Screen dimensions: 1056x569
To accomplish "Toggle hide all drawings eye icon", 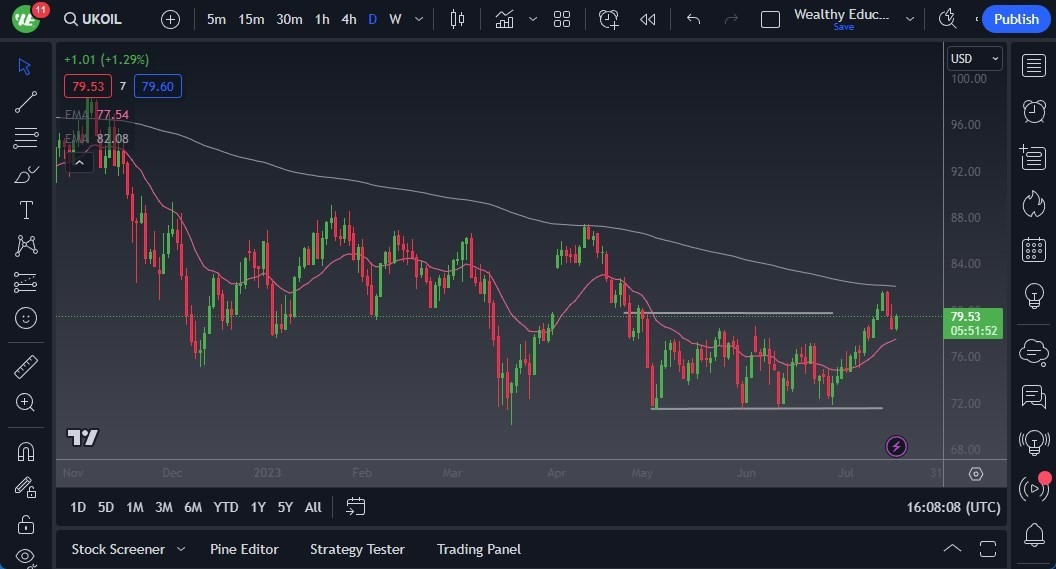I will point(26,556).
